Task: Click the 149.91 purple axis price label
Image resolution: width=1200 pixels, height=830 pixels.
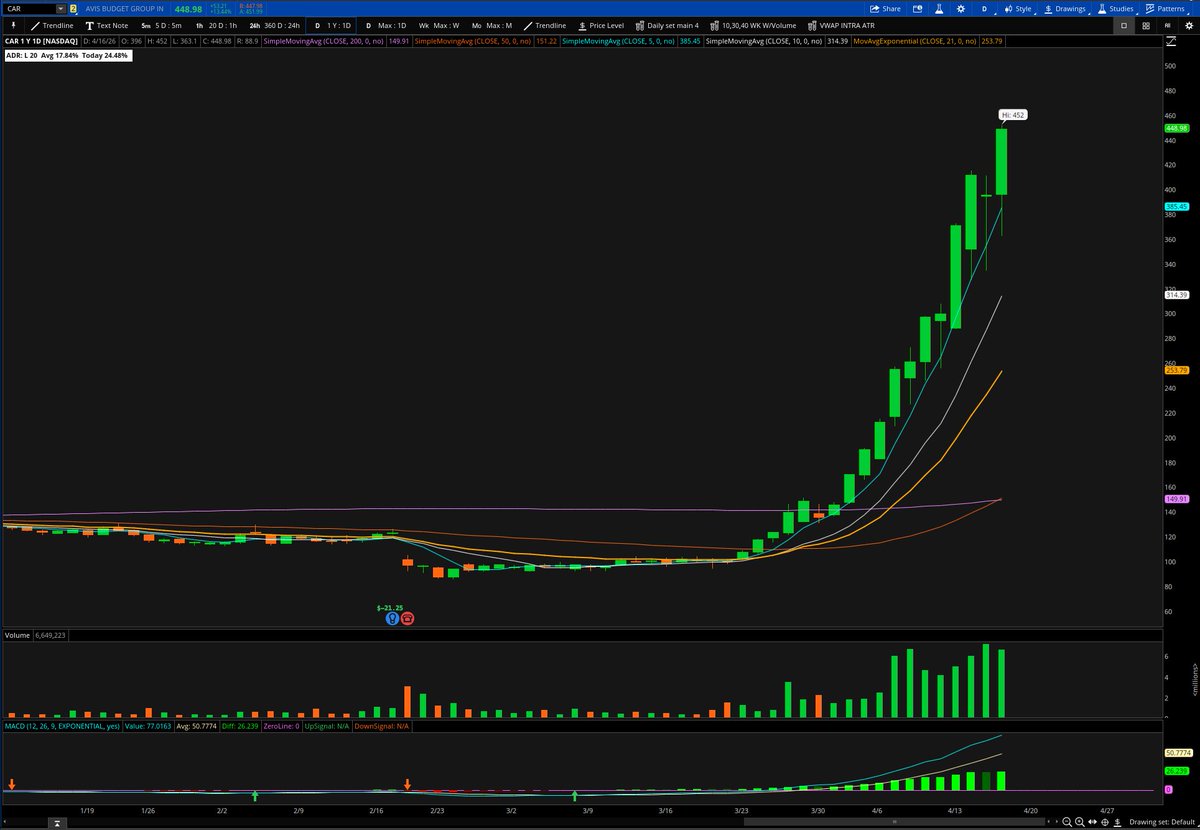Action: 1176,499
